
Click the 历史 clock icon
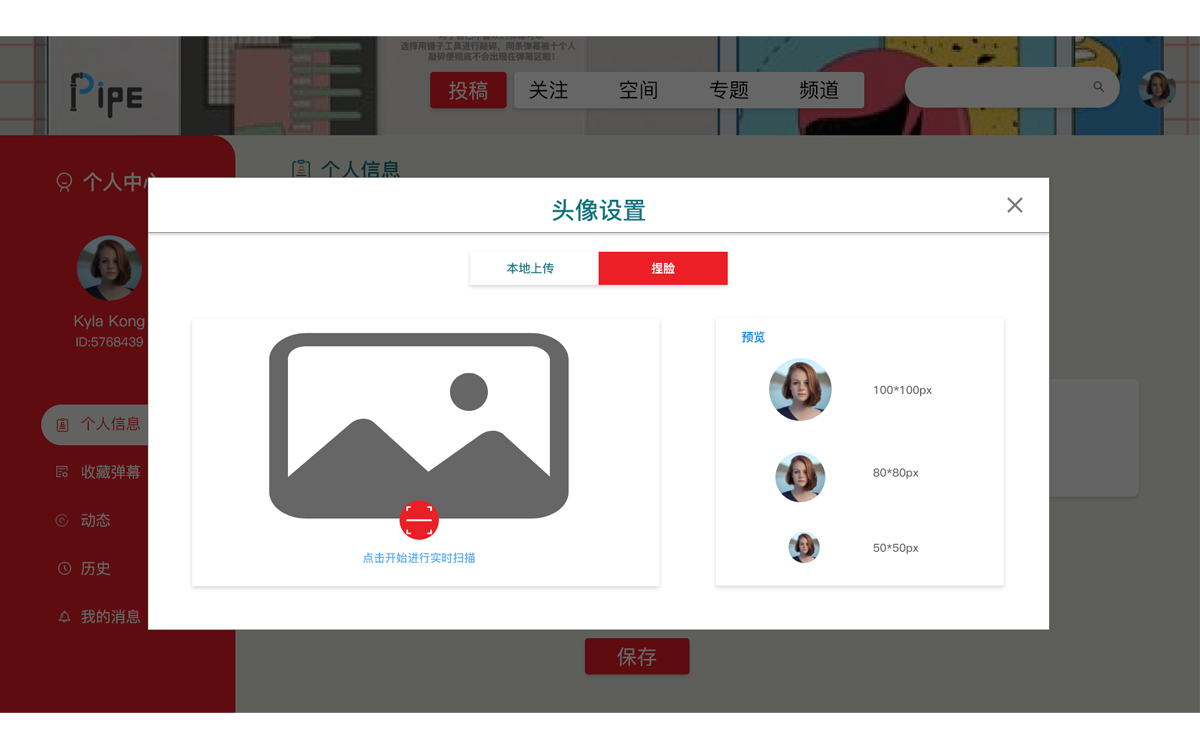tap(64, 568)
